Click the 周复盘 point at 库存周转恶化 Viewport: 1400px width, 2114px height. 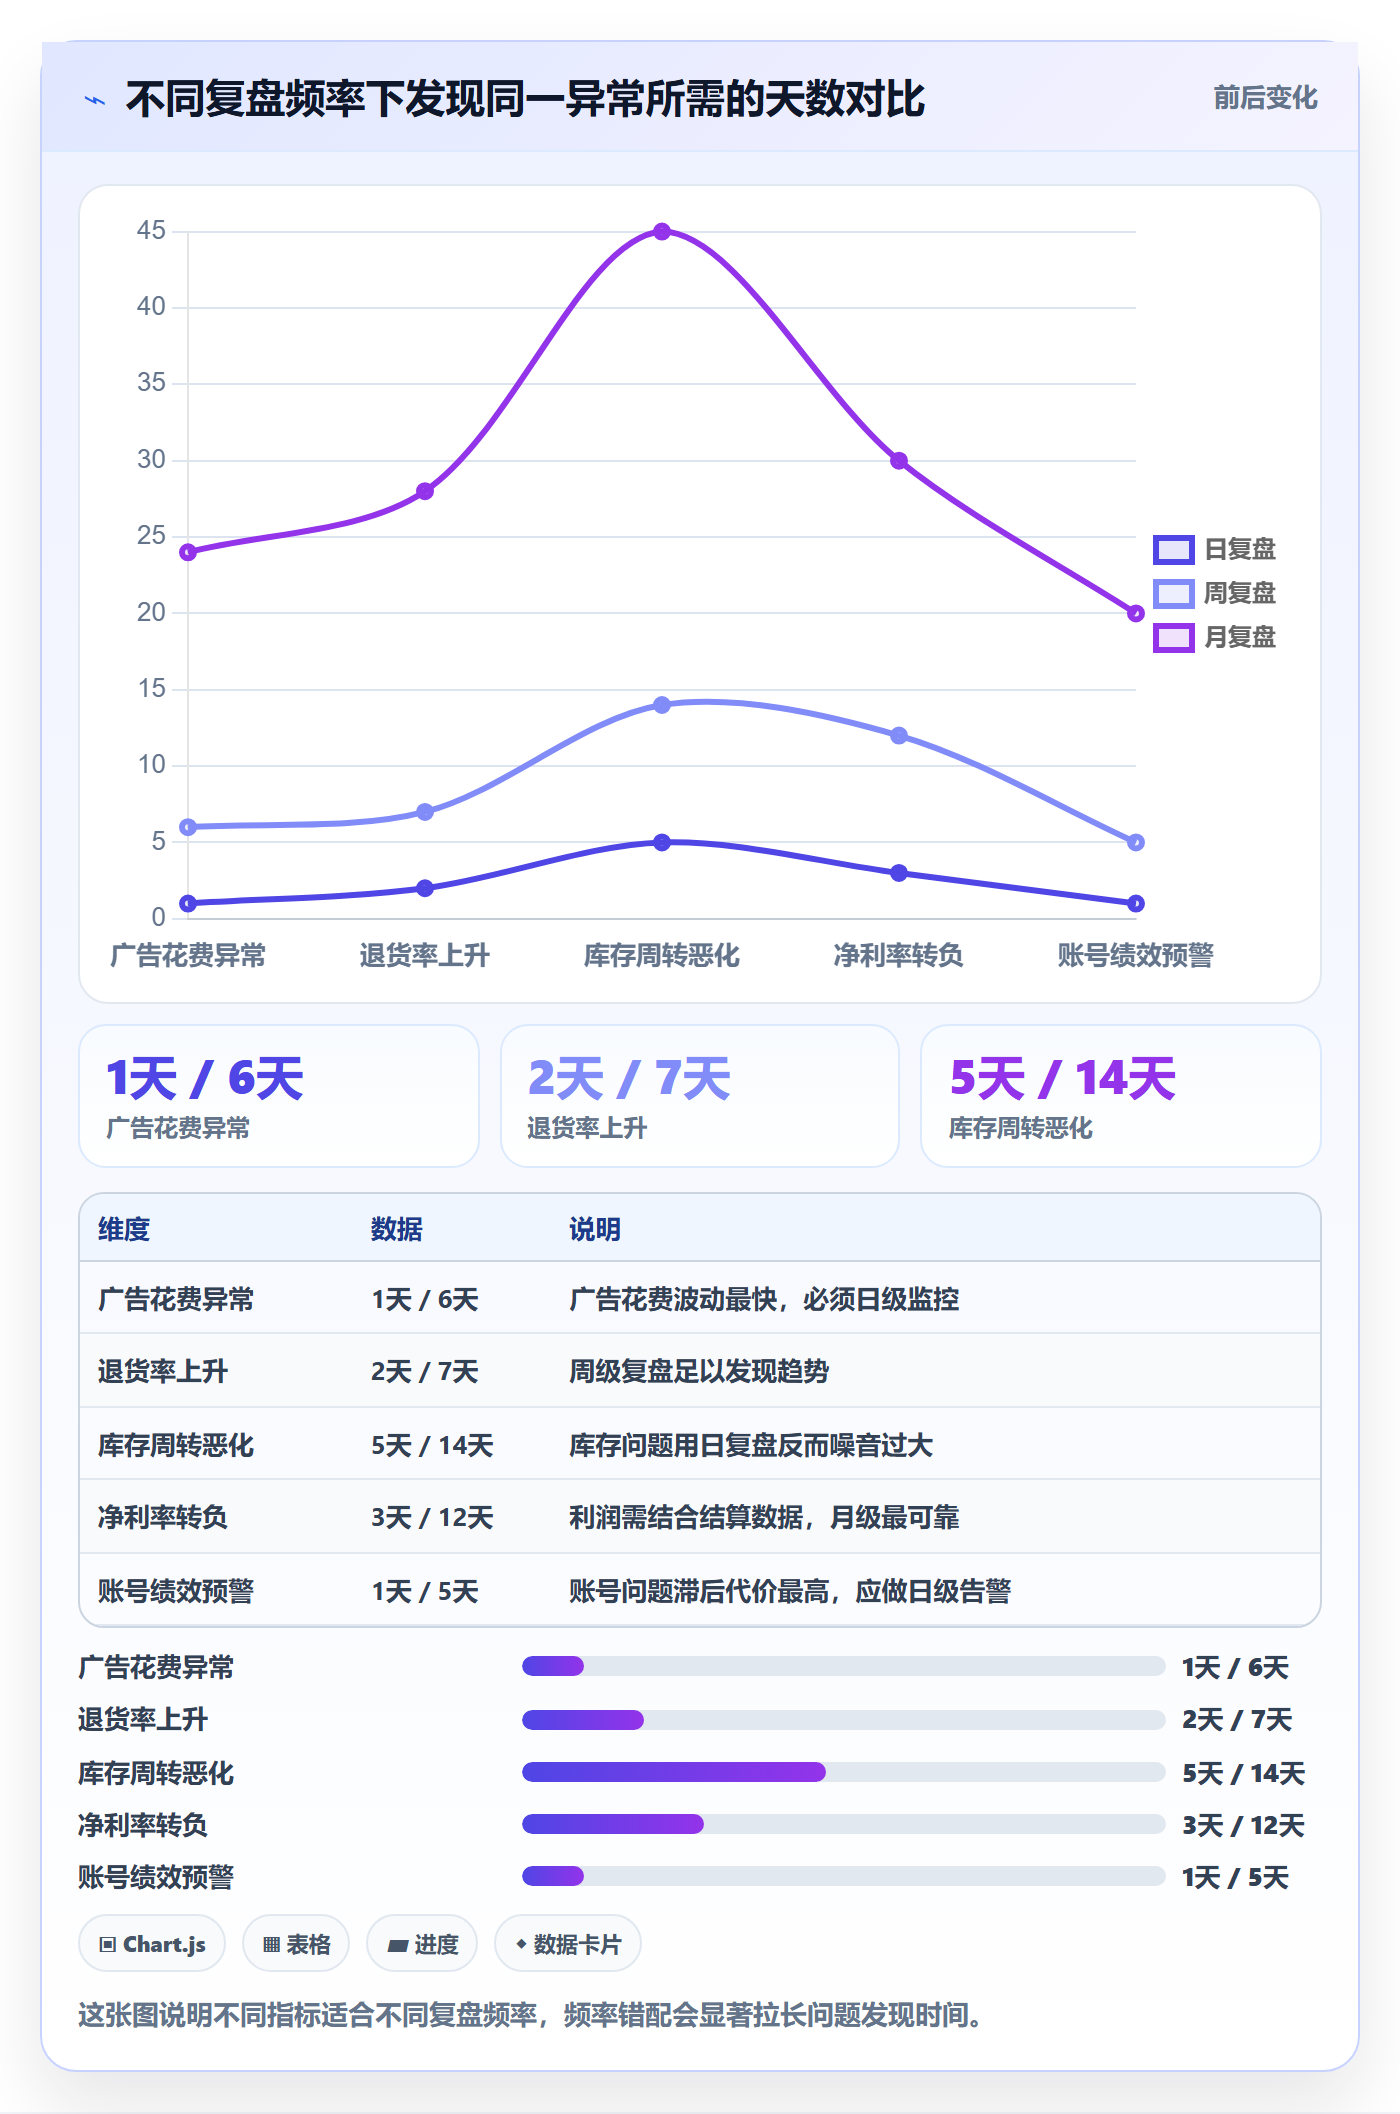662,705
